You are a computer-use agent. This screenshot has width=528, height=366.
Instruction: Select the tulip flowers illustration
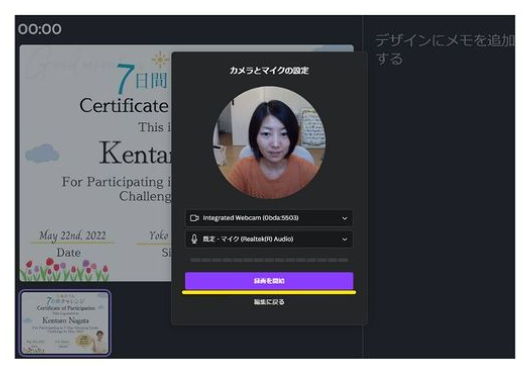click(x=64, y=269)
